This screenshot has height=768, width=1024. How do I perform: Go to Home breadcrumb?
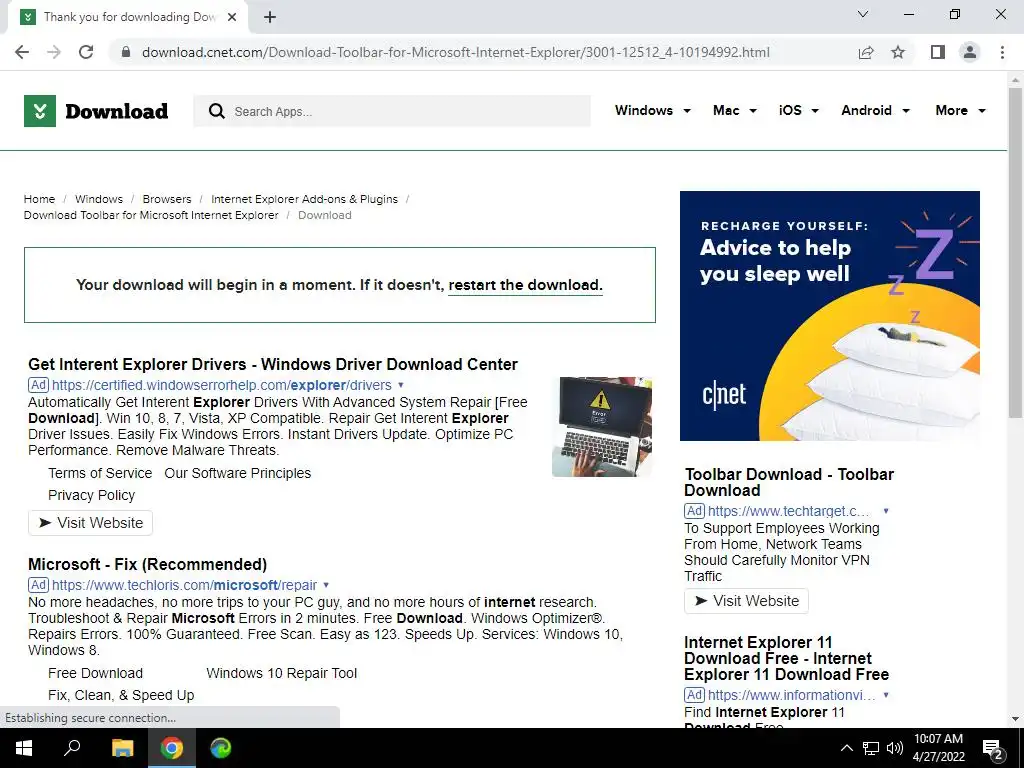coord(39,199)
